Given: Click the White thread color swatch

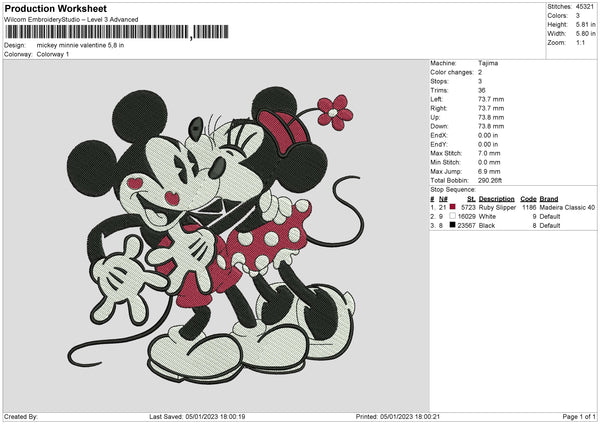Looking at the screenshot, I should point(453,216).
